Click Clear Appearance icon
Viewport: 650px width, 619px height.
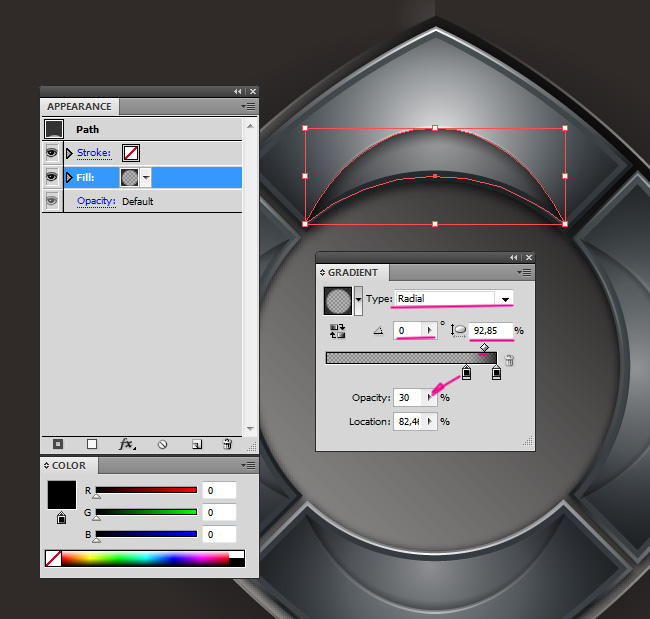tap(162, 444)
